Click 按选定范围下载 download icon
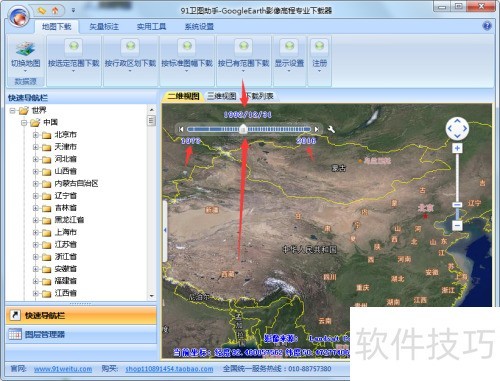The height and width of the screenshot is (381, 500). coord(74,46)
